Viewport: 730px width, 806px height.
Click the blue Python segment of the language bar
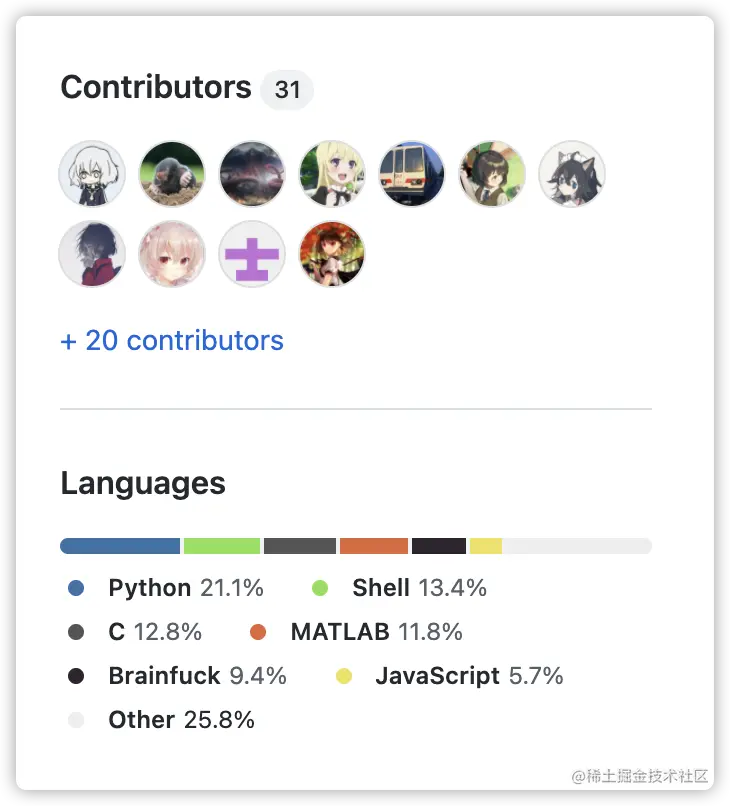[120, 546]
